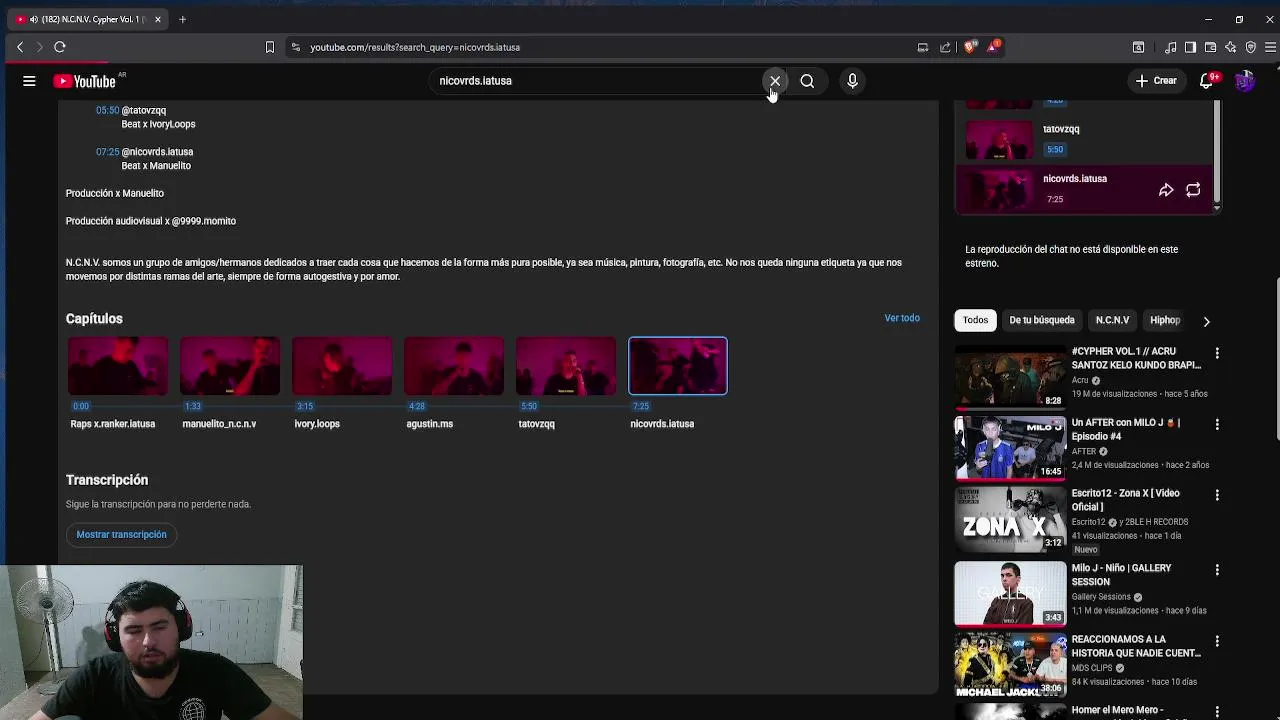1280x720 pixels.
Task: Click Mostrar transcripción button
Action: [122, 535]
